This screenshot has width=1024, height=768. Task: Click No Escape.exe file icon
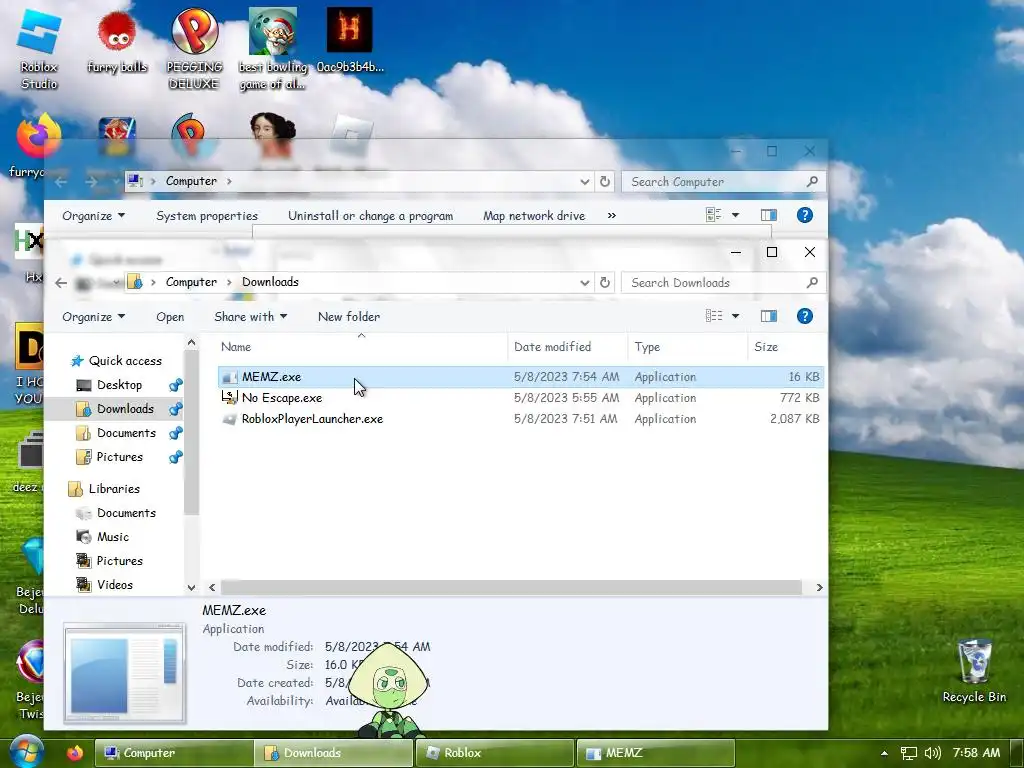(x=229, y=398)
